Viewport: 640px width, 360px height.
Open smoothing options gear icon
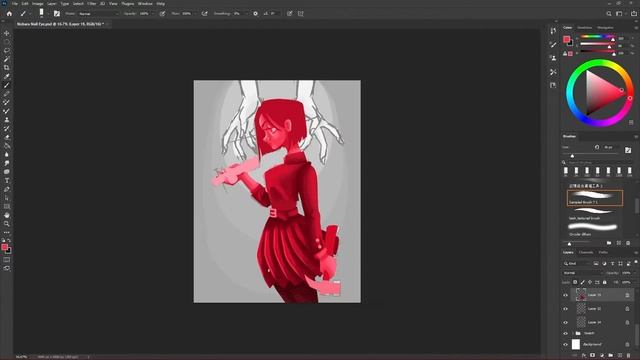[x=256, y=13]
